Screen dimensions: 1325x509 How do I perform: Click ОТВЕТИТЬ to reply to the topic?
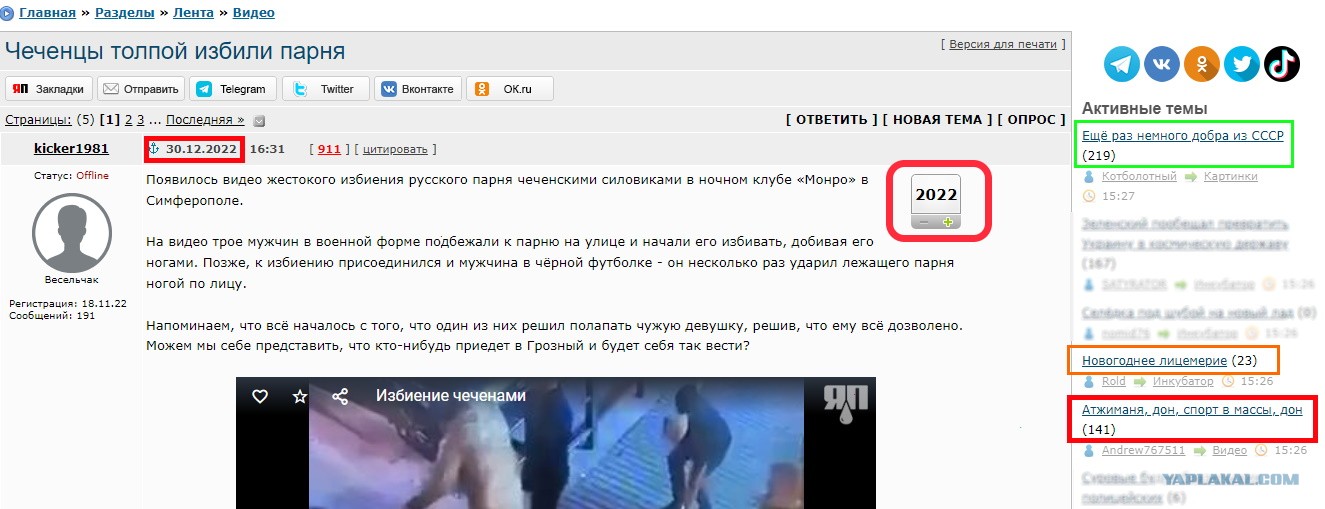pyautogui.click(x=832, y=120)
